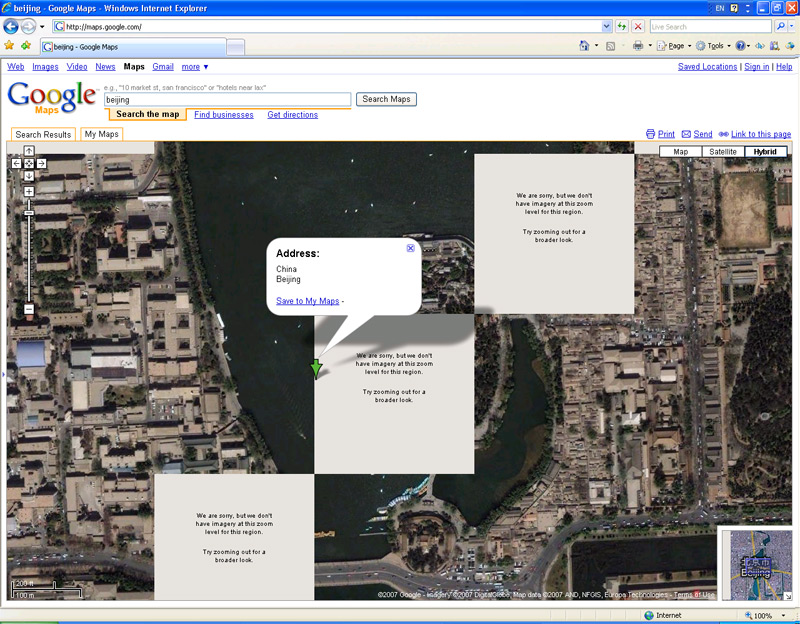Click the map search field containing beijing

pyautogui.click(x=228, y=99)
